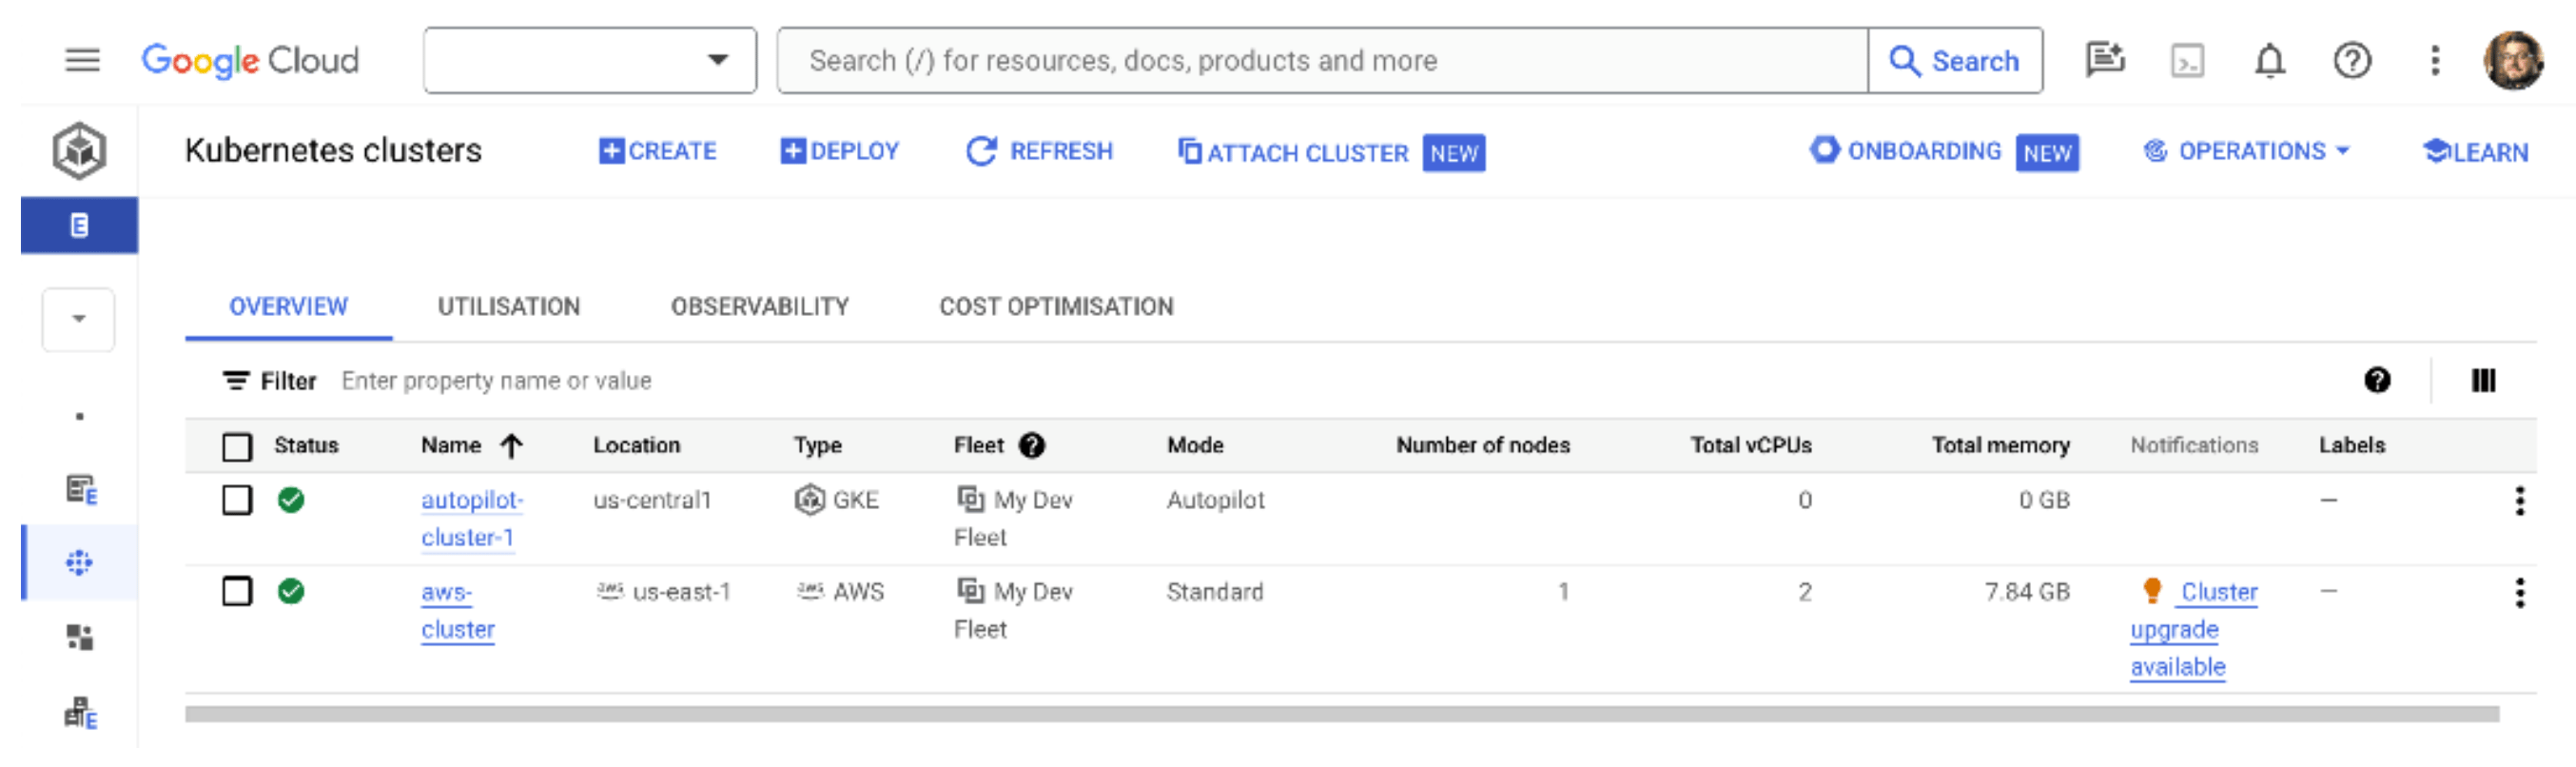Focus the resources search field
The width and height of the screenshot is (2576, 767).
click(1322, 61)
